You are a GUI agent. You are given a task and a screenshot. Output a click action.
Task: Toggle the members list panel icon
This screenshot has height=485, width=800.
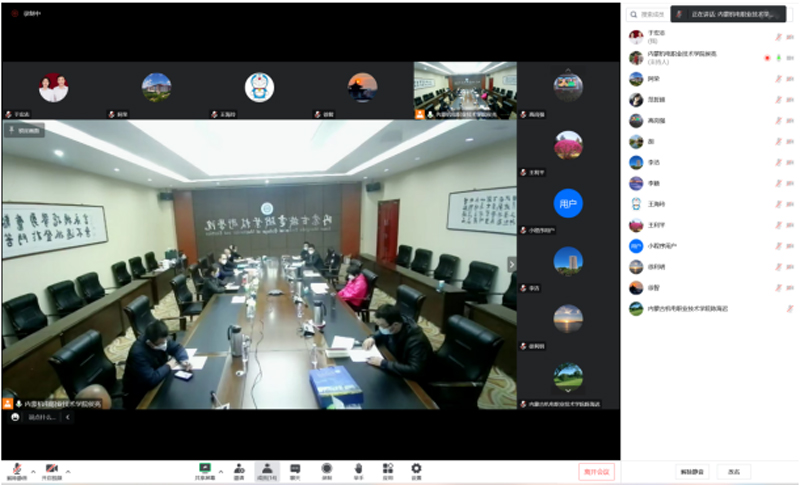(x=267, y=469)
